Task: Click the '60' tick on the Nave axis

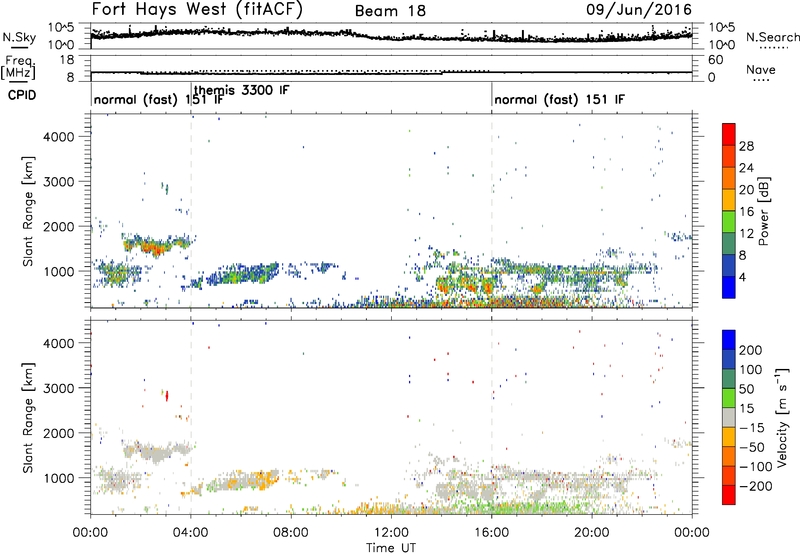Action: tap(716, 60)
